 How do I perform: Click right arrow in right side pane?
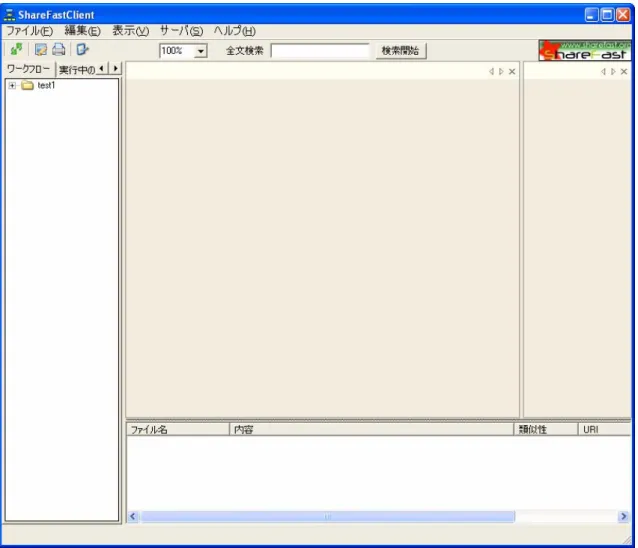[613, 72]
